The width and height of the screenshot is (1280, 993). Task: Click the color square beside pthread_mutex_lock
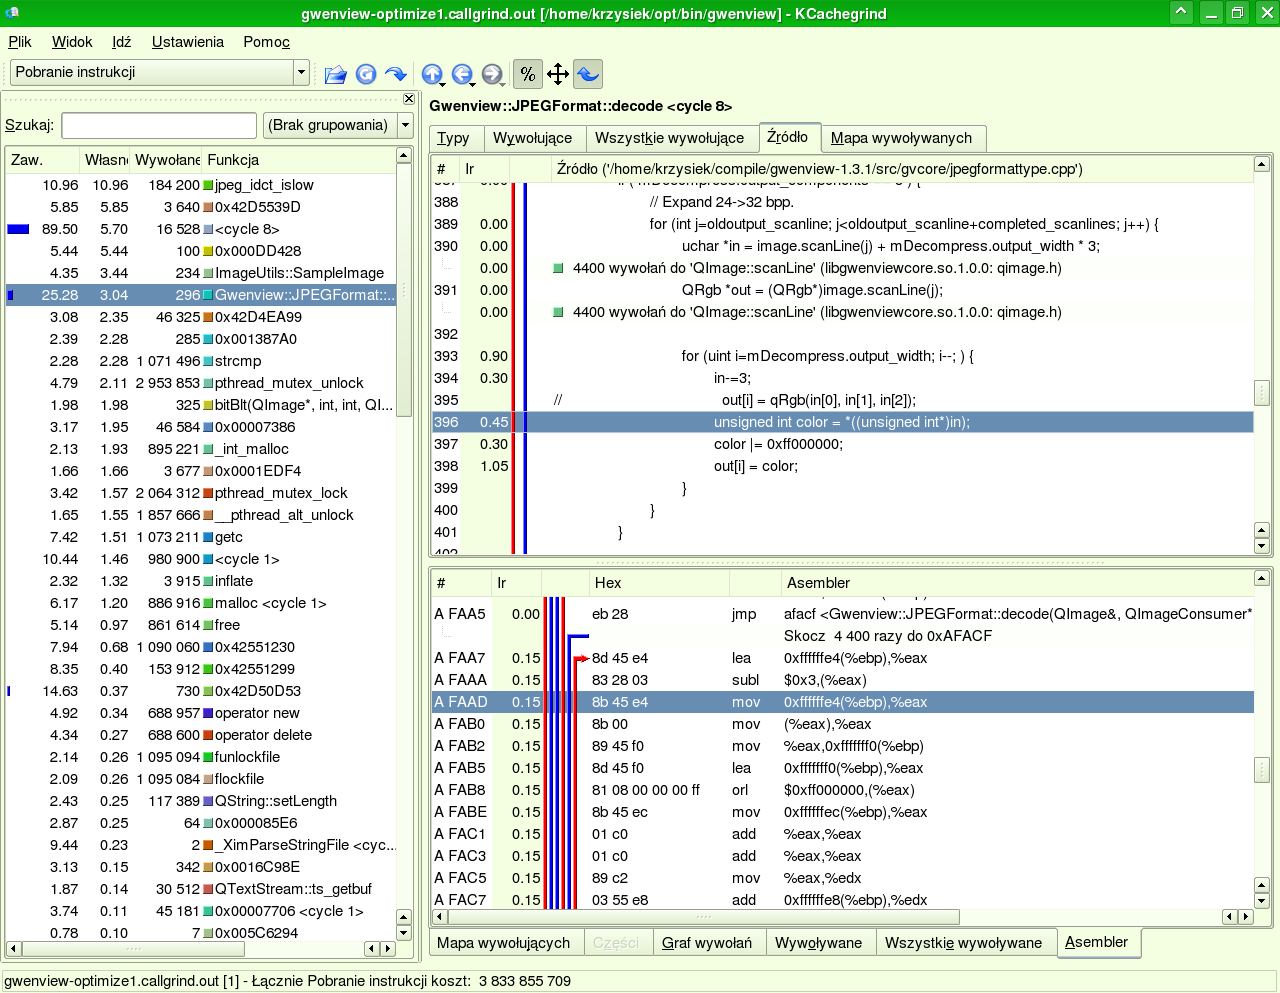[208, 493]
